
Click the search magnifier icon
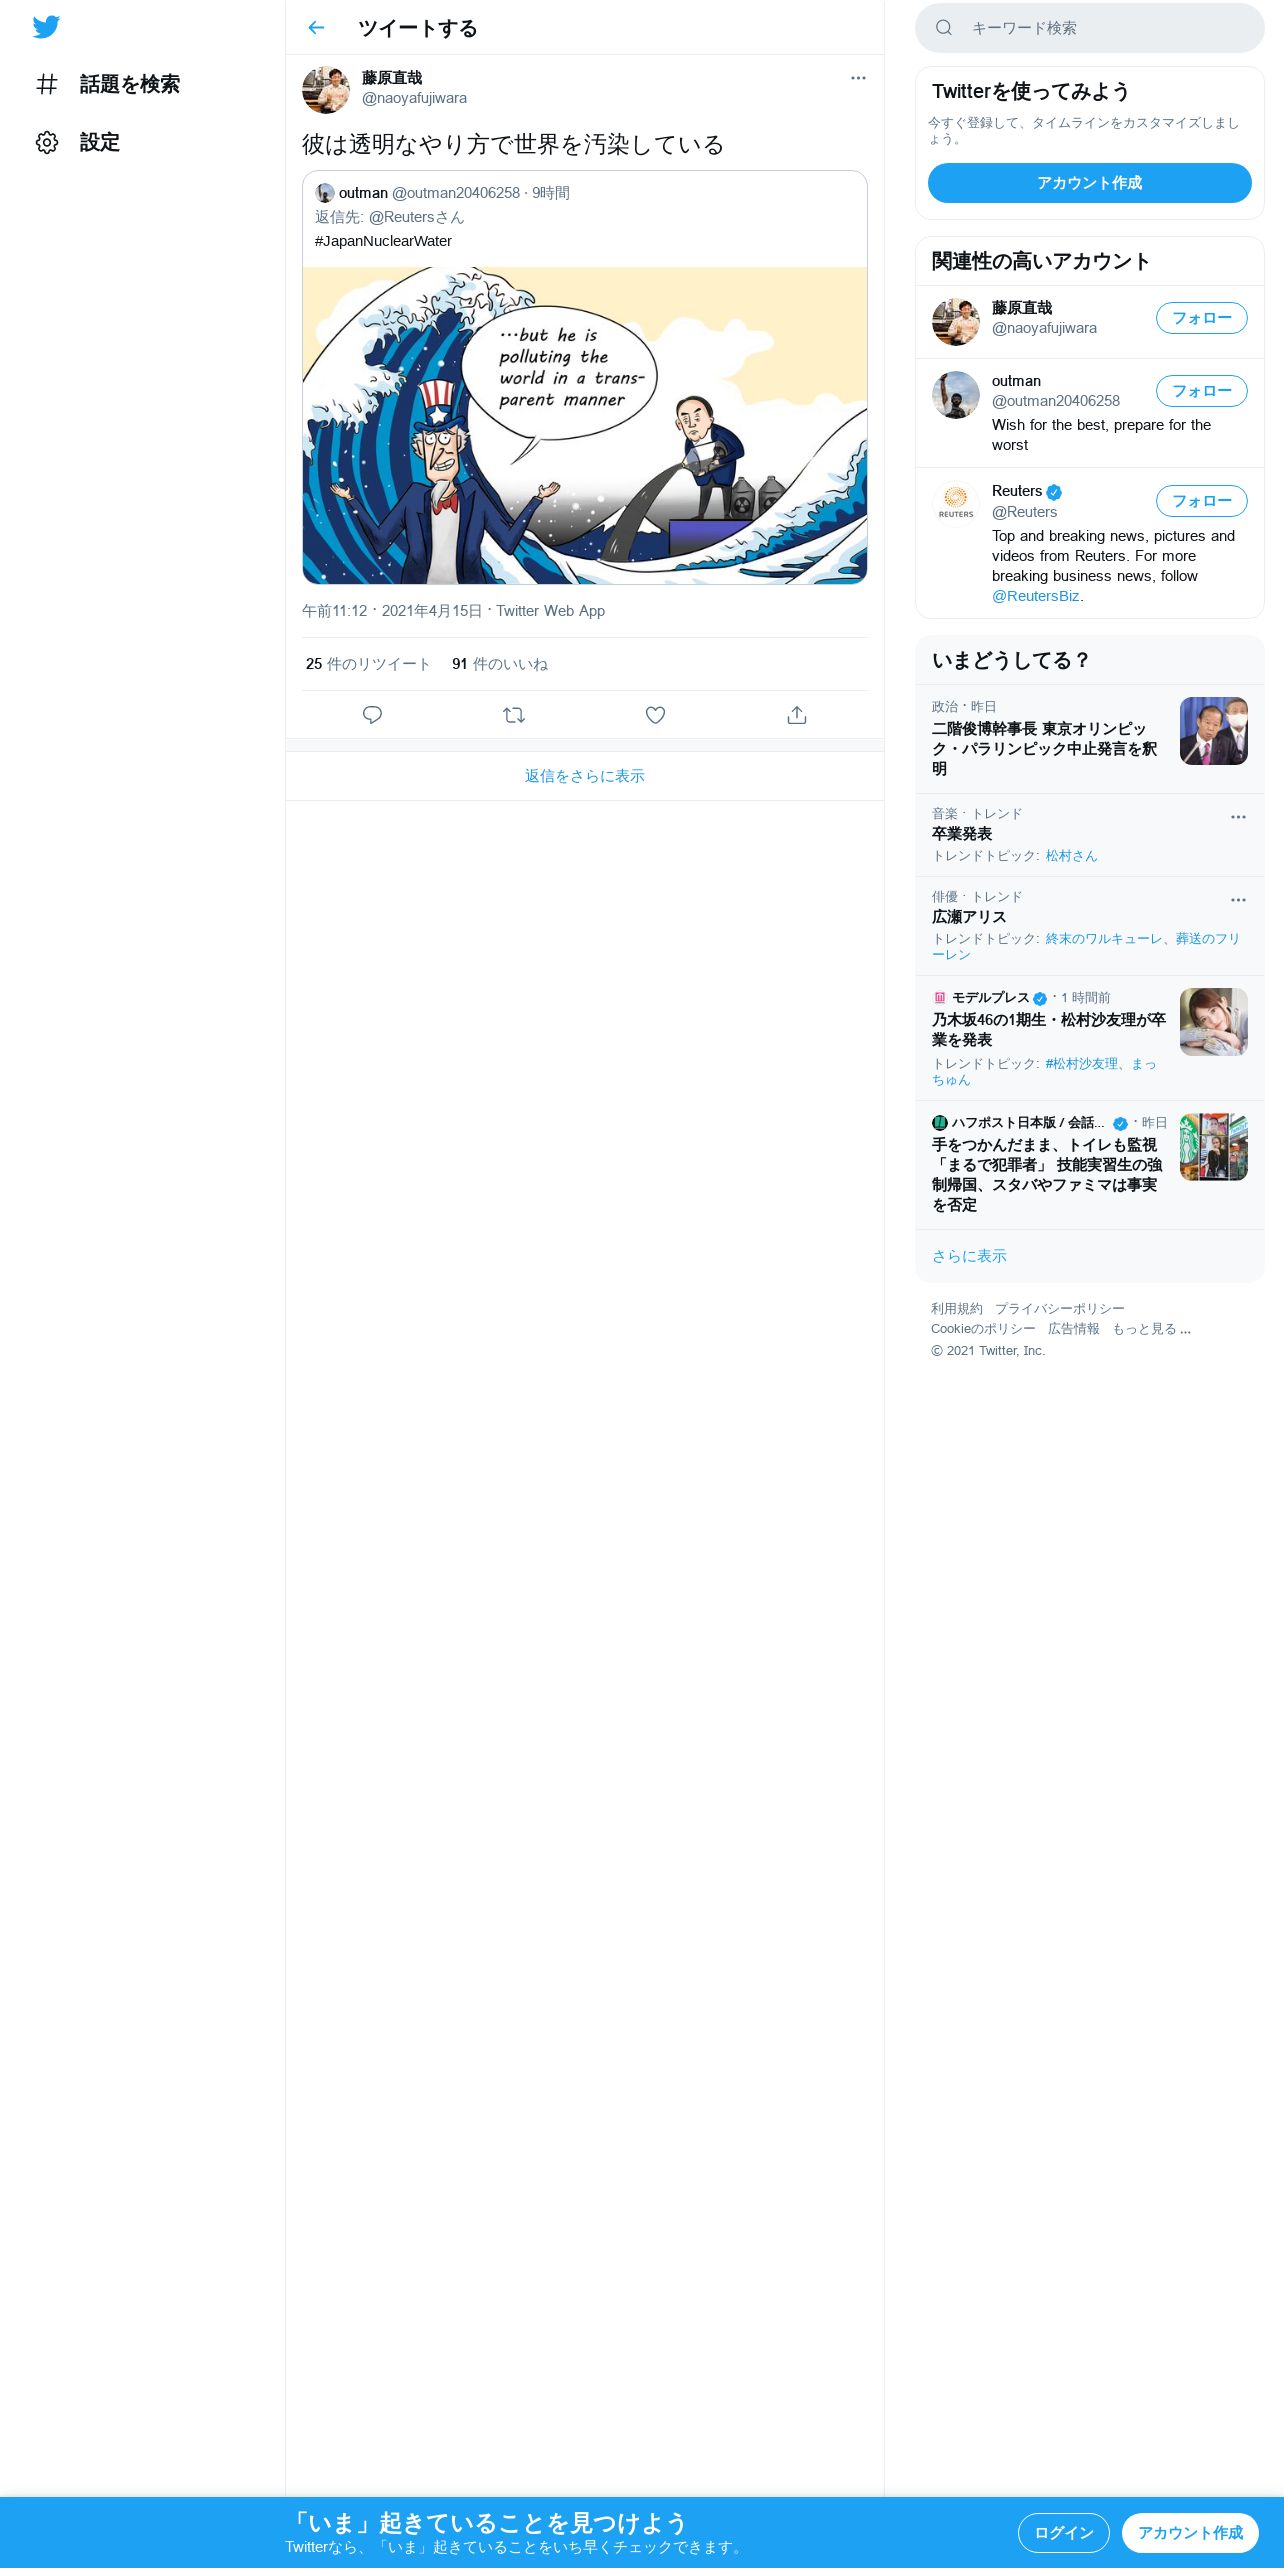(x=944, y=28)
